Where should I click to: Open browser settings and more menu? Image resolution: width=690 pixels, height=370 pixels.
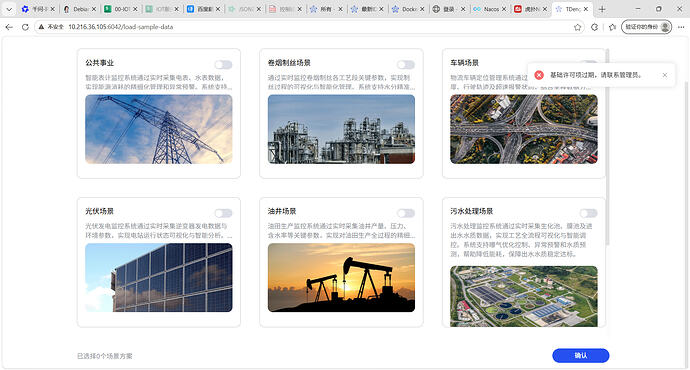coord(681,27)
